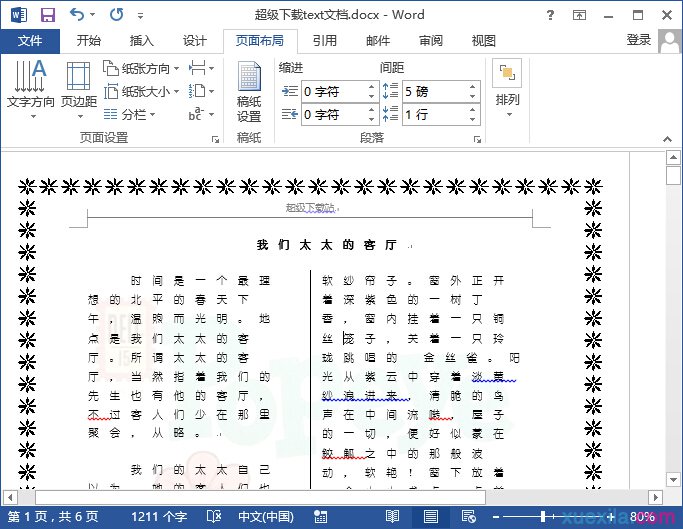Switch to the 视图 tab

point(484,41)
